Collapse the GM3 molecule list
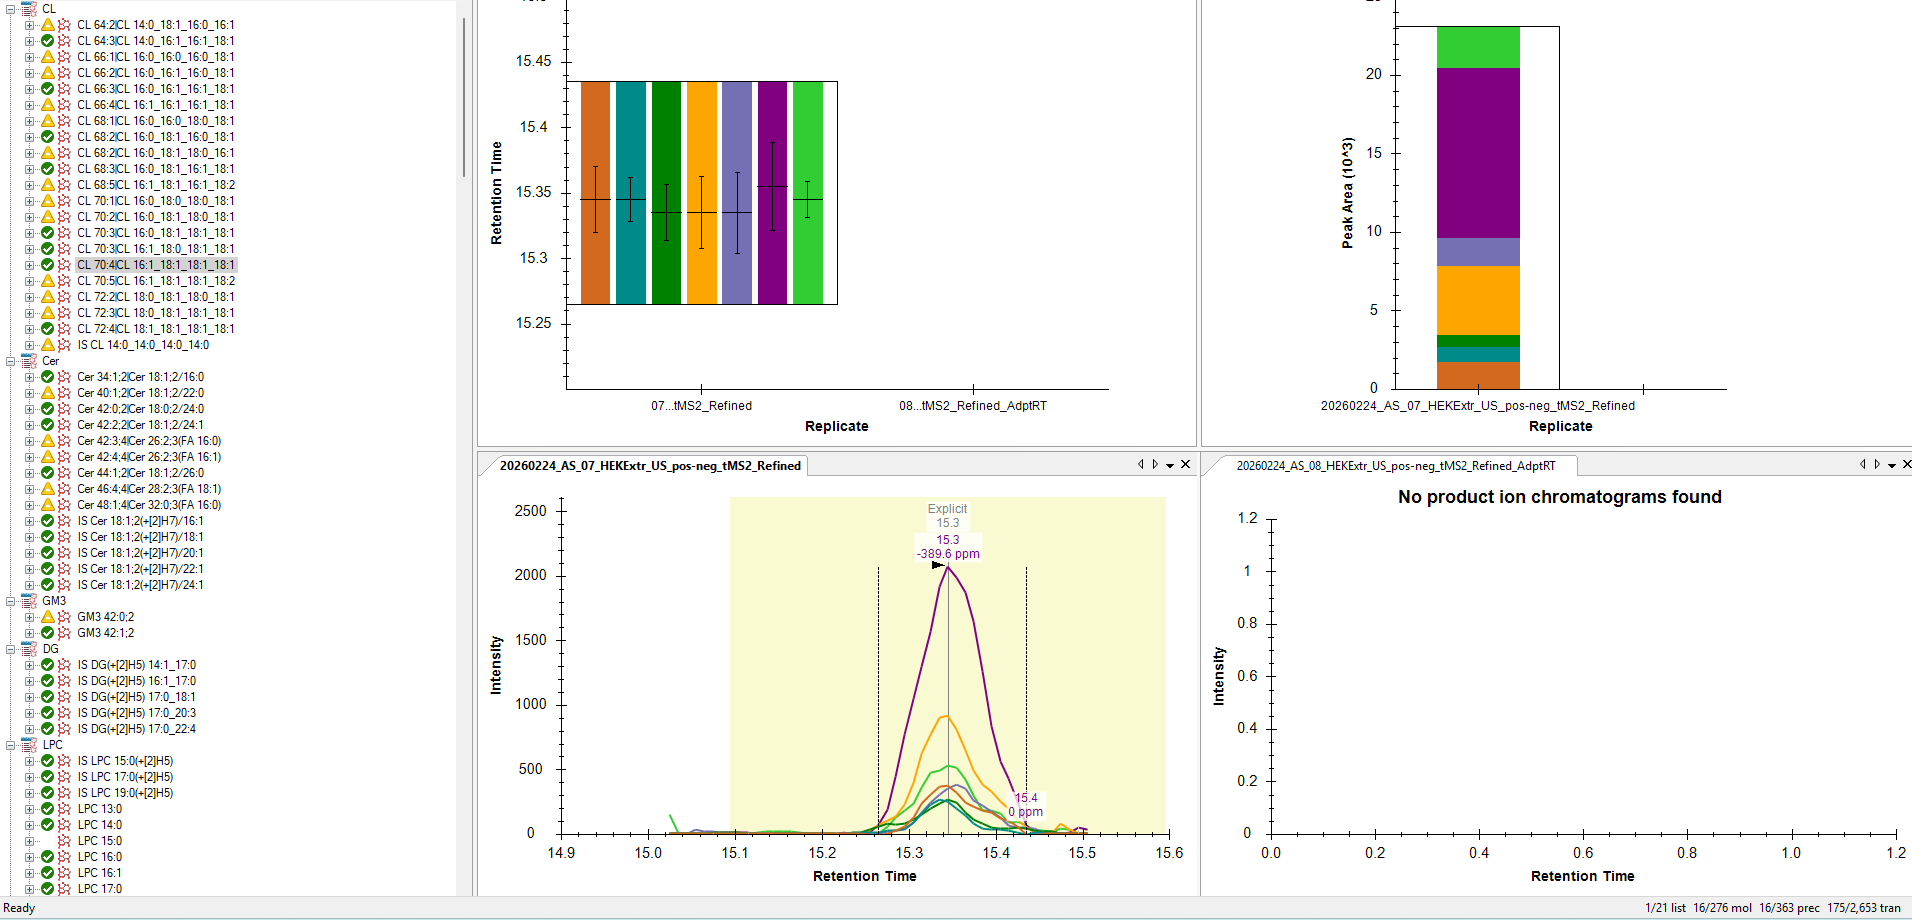This screenshot has width=1912, height=920. point(11,601)
